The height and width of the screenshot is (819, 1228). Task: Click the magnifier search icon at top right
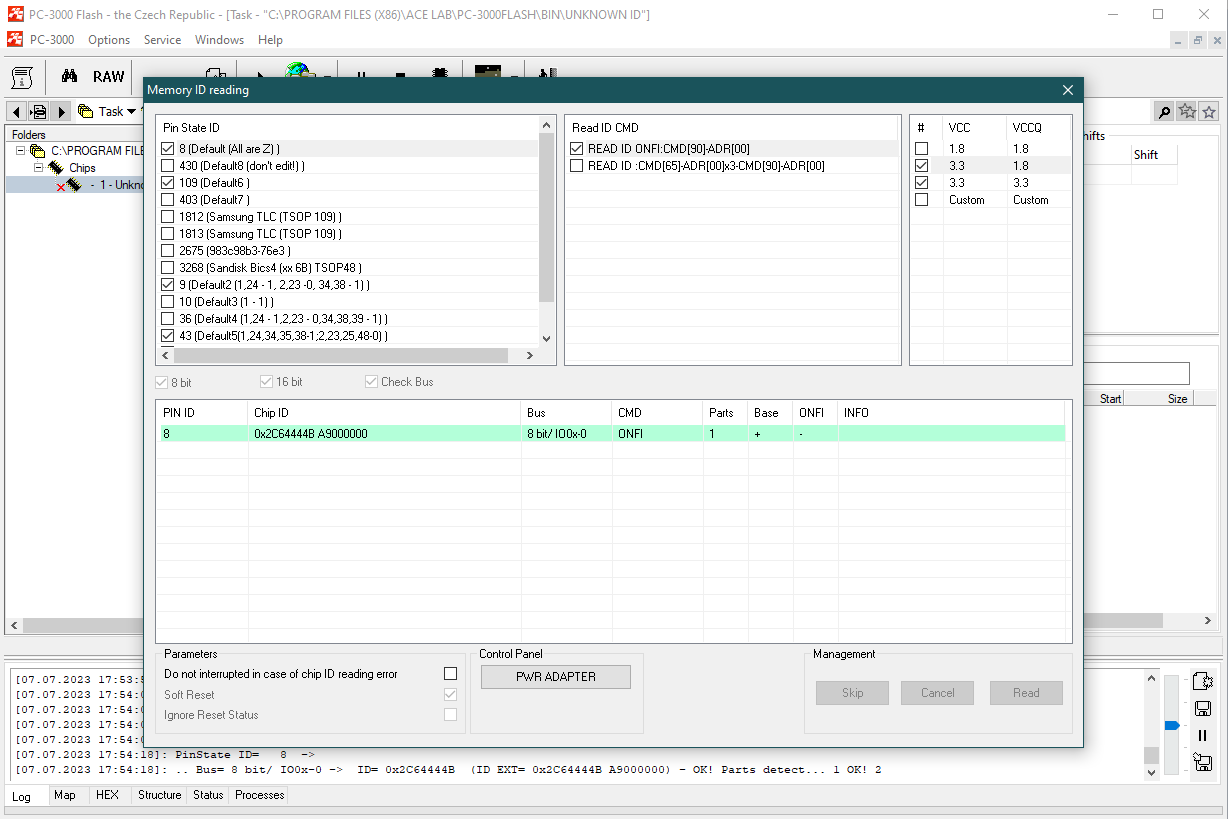pyautogui.click(x=1164, y=112)
